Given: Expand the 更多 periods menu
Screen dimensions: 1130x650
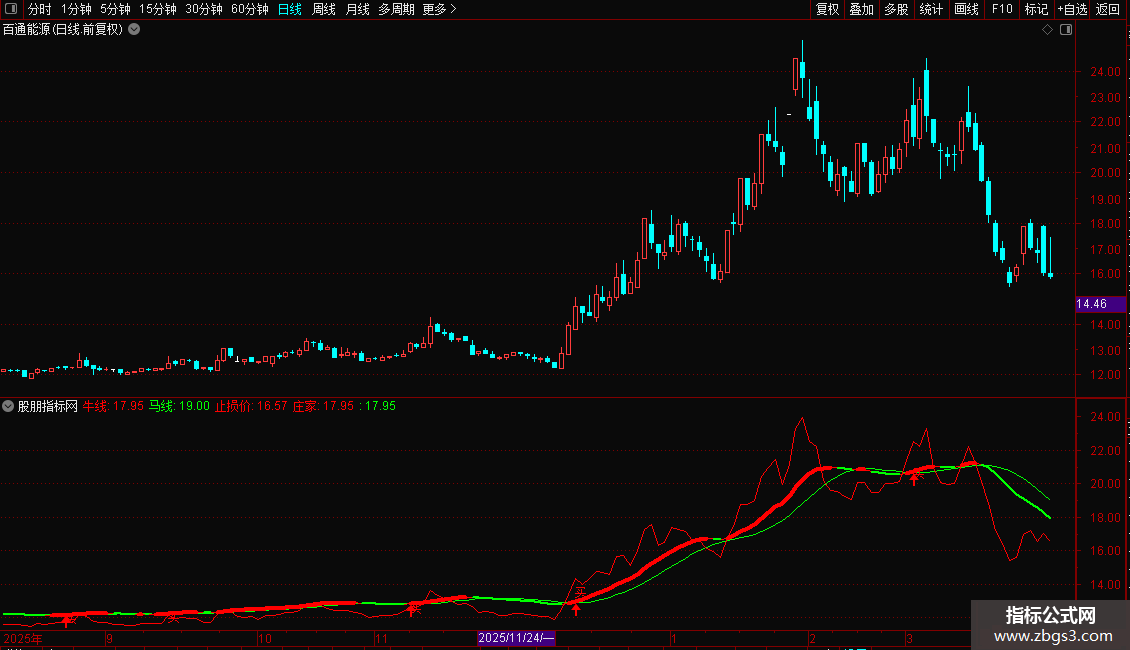Looking at the screenshot, I should click(x=439, y=9).
